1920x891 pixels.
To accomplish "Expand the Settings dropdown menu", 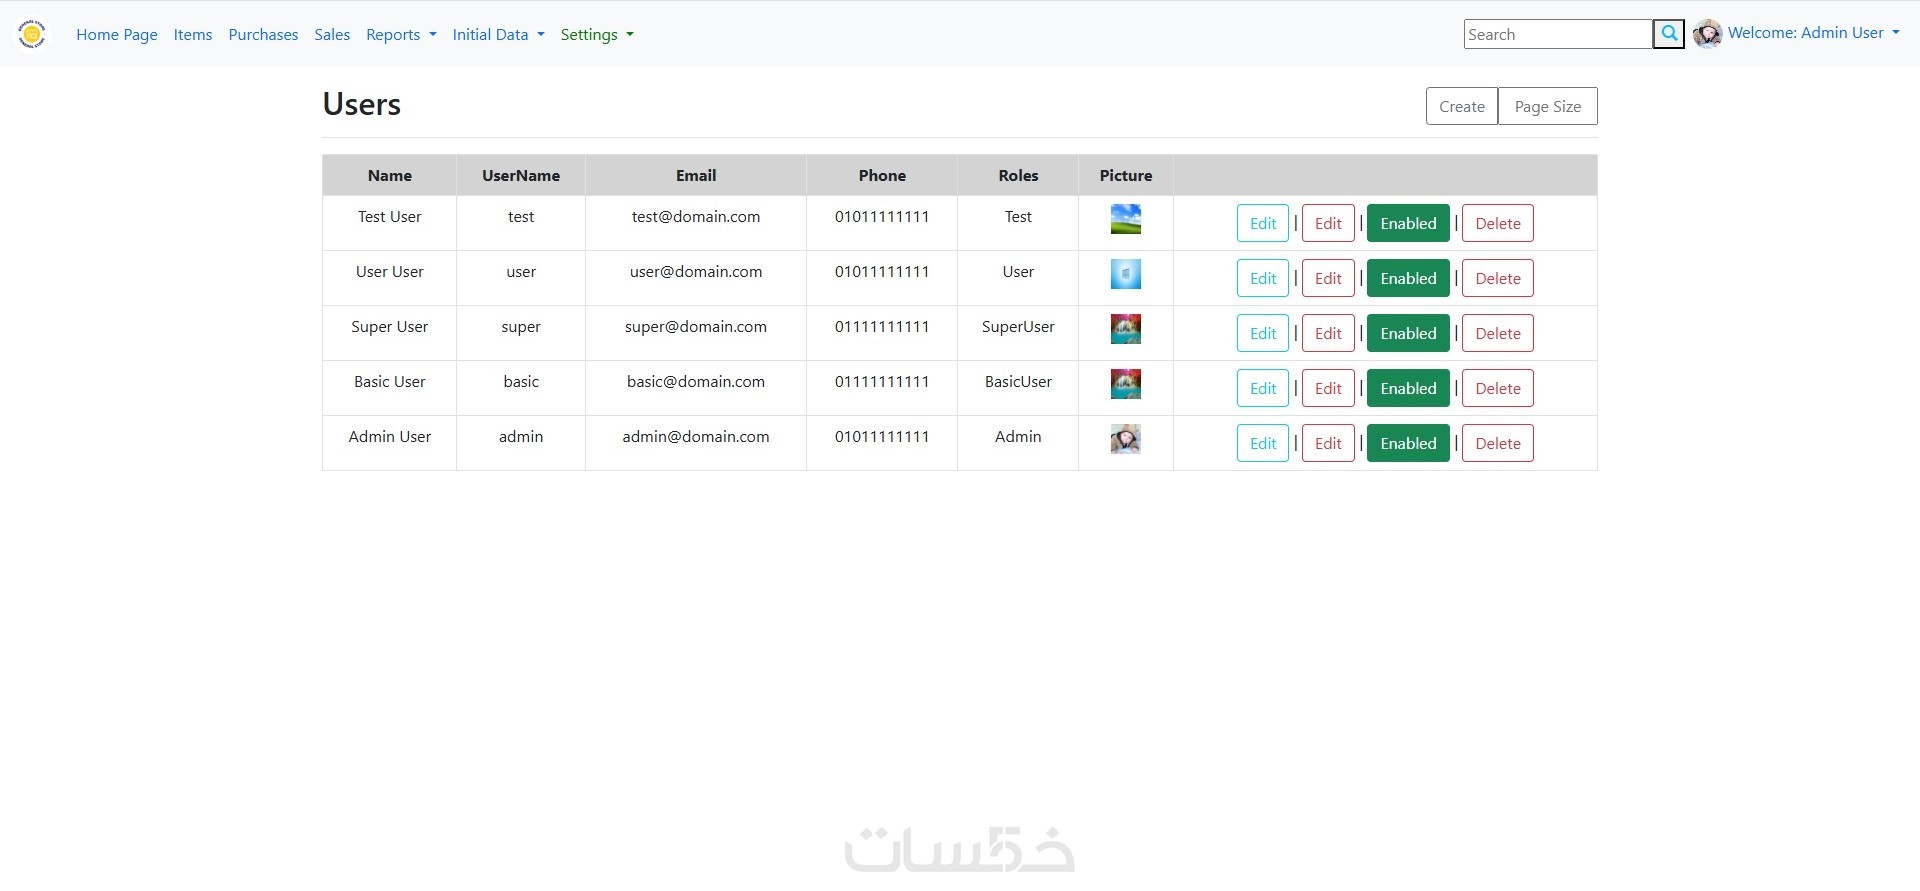I will click(597, 34).
